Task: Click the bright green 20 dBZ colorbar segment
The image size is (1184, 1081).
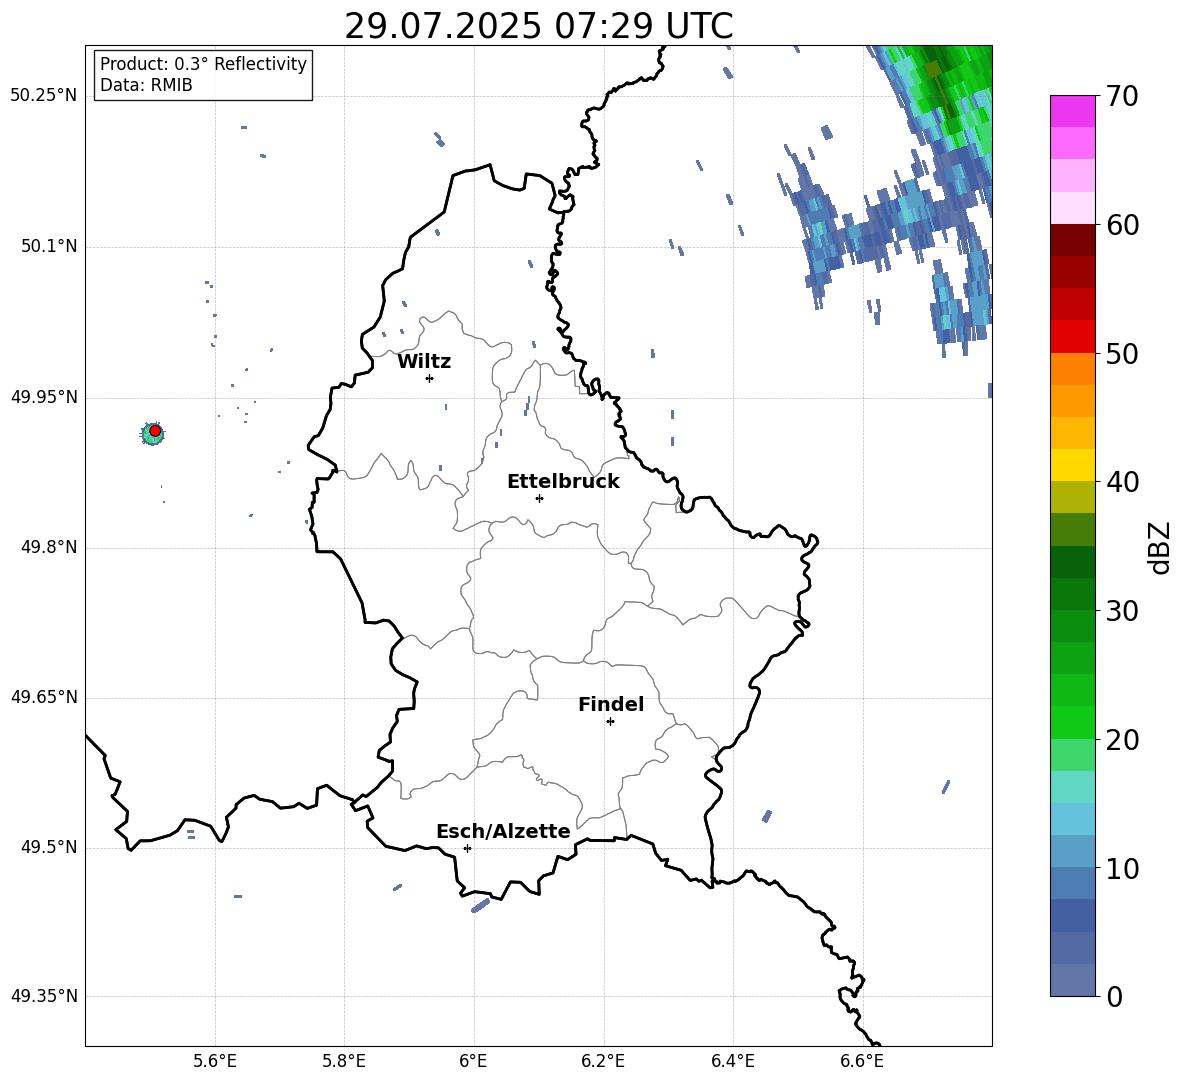Action: (1072, 722)
